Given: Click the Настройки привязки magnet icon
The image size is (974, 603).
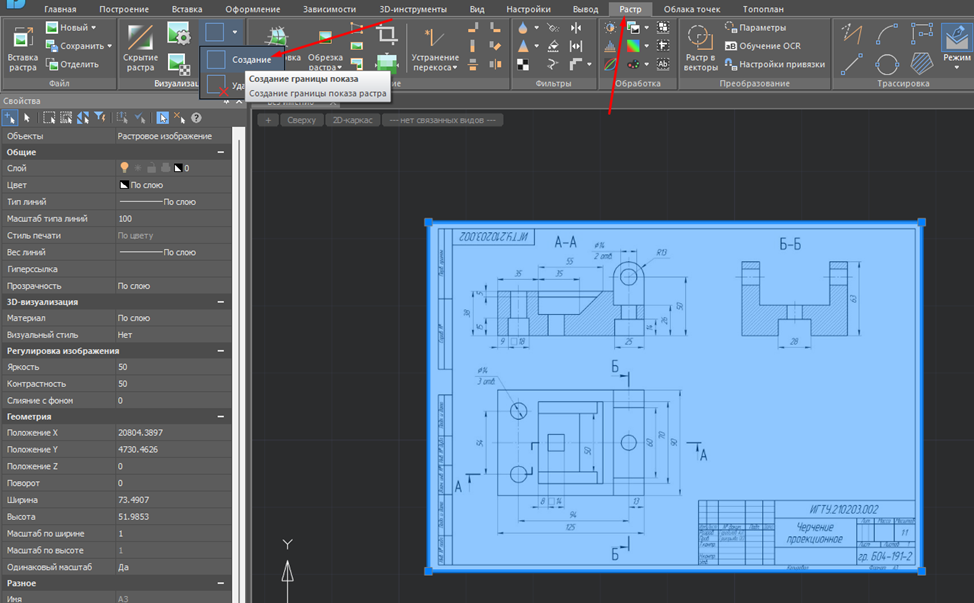Looking at the screenshot, I should (x=731, y=64).
